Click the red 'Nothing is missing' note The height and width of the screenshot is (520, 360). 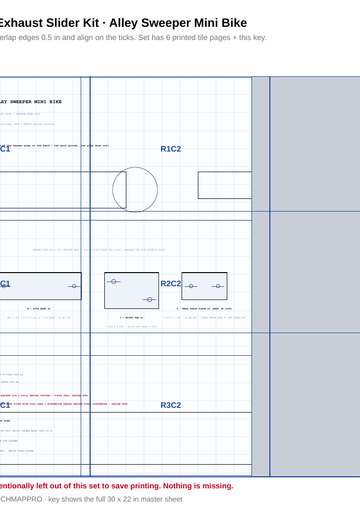[x=117, y=486]
